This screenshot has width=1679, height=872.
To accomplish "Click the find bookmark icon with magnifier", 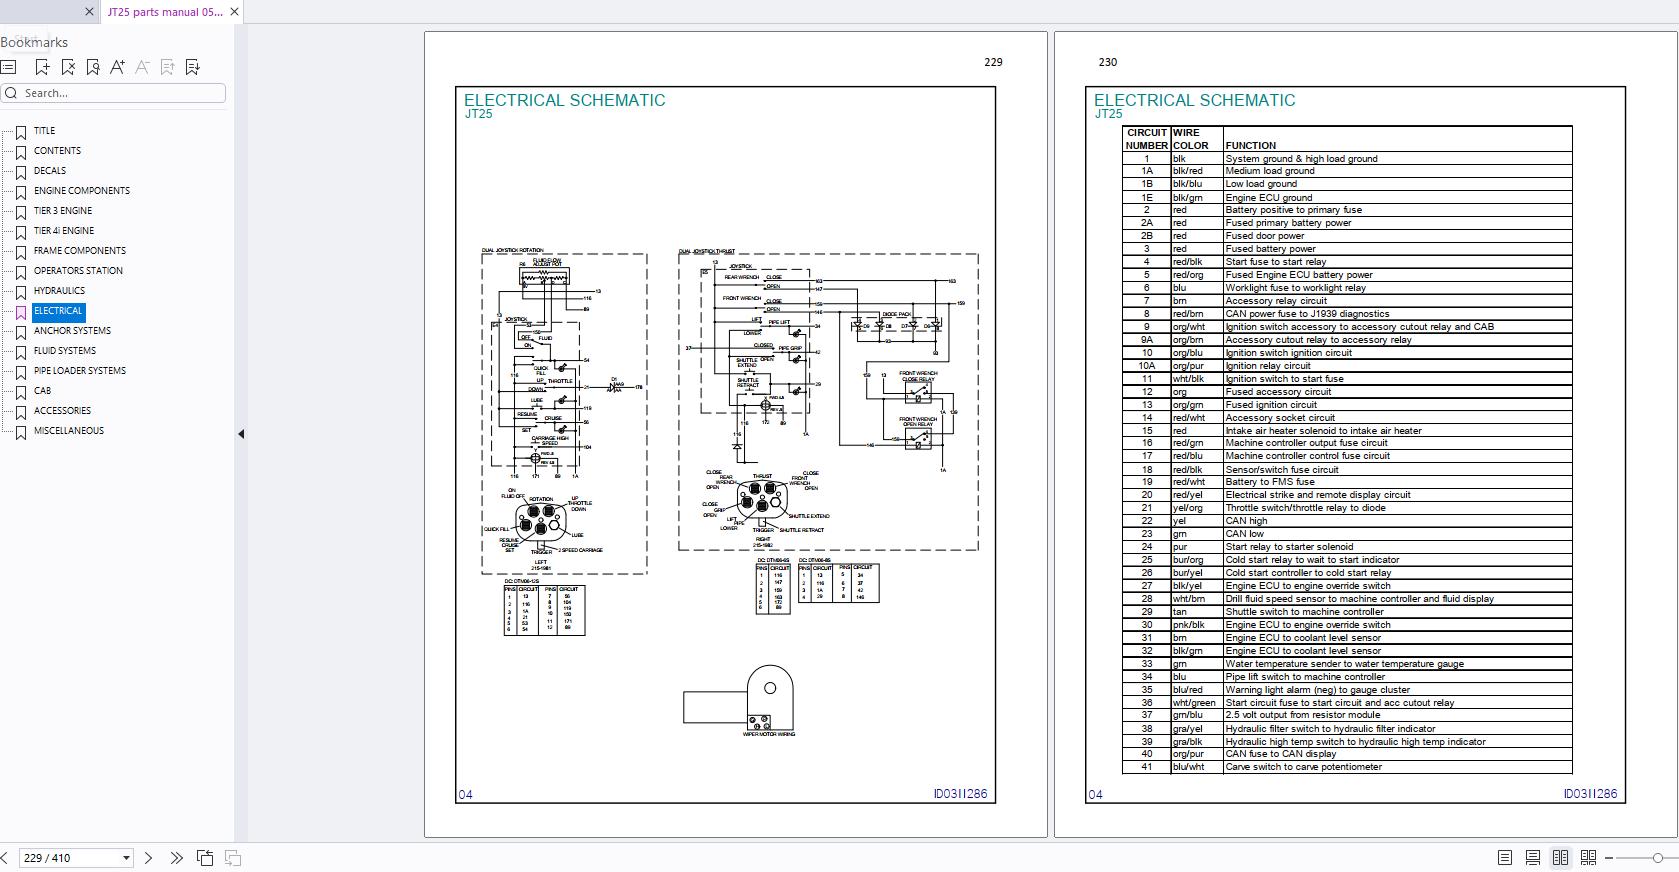I will (93, 67).
